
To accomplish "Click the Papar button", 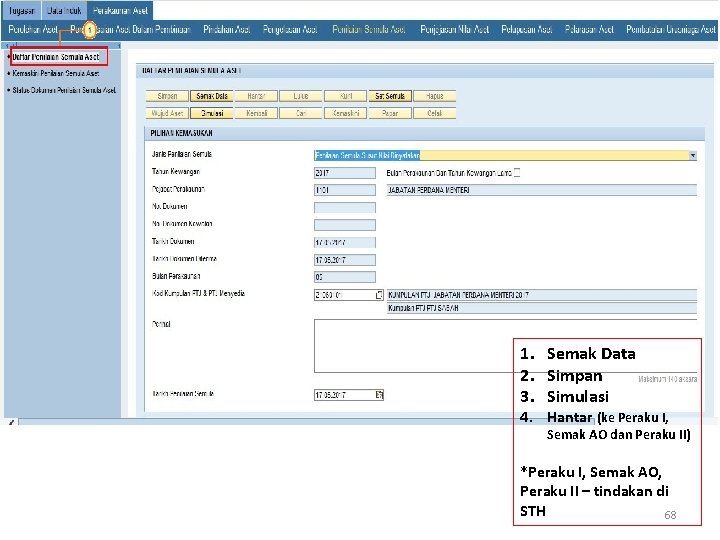I will click(x=390, y=113).
